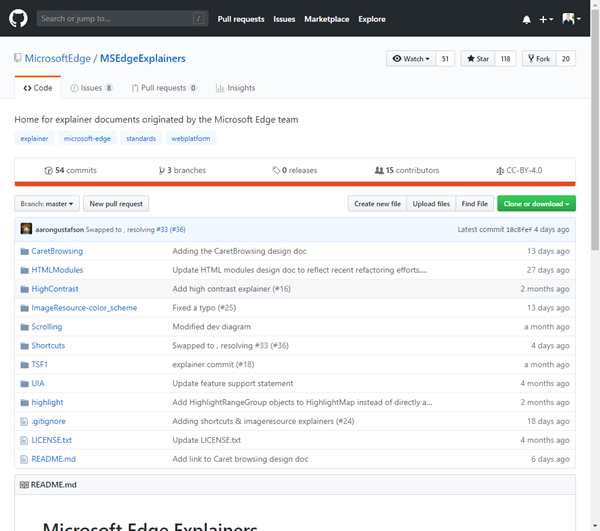This screenshot has width=600, height=531.
Task: Open the notifications bell
Action: point(527,19)
